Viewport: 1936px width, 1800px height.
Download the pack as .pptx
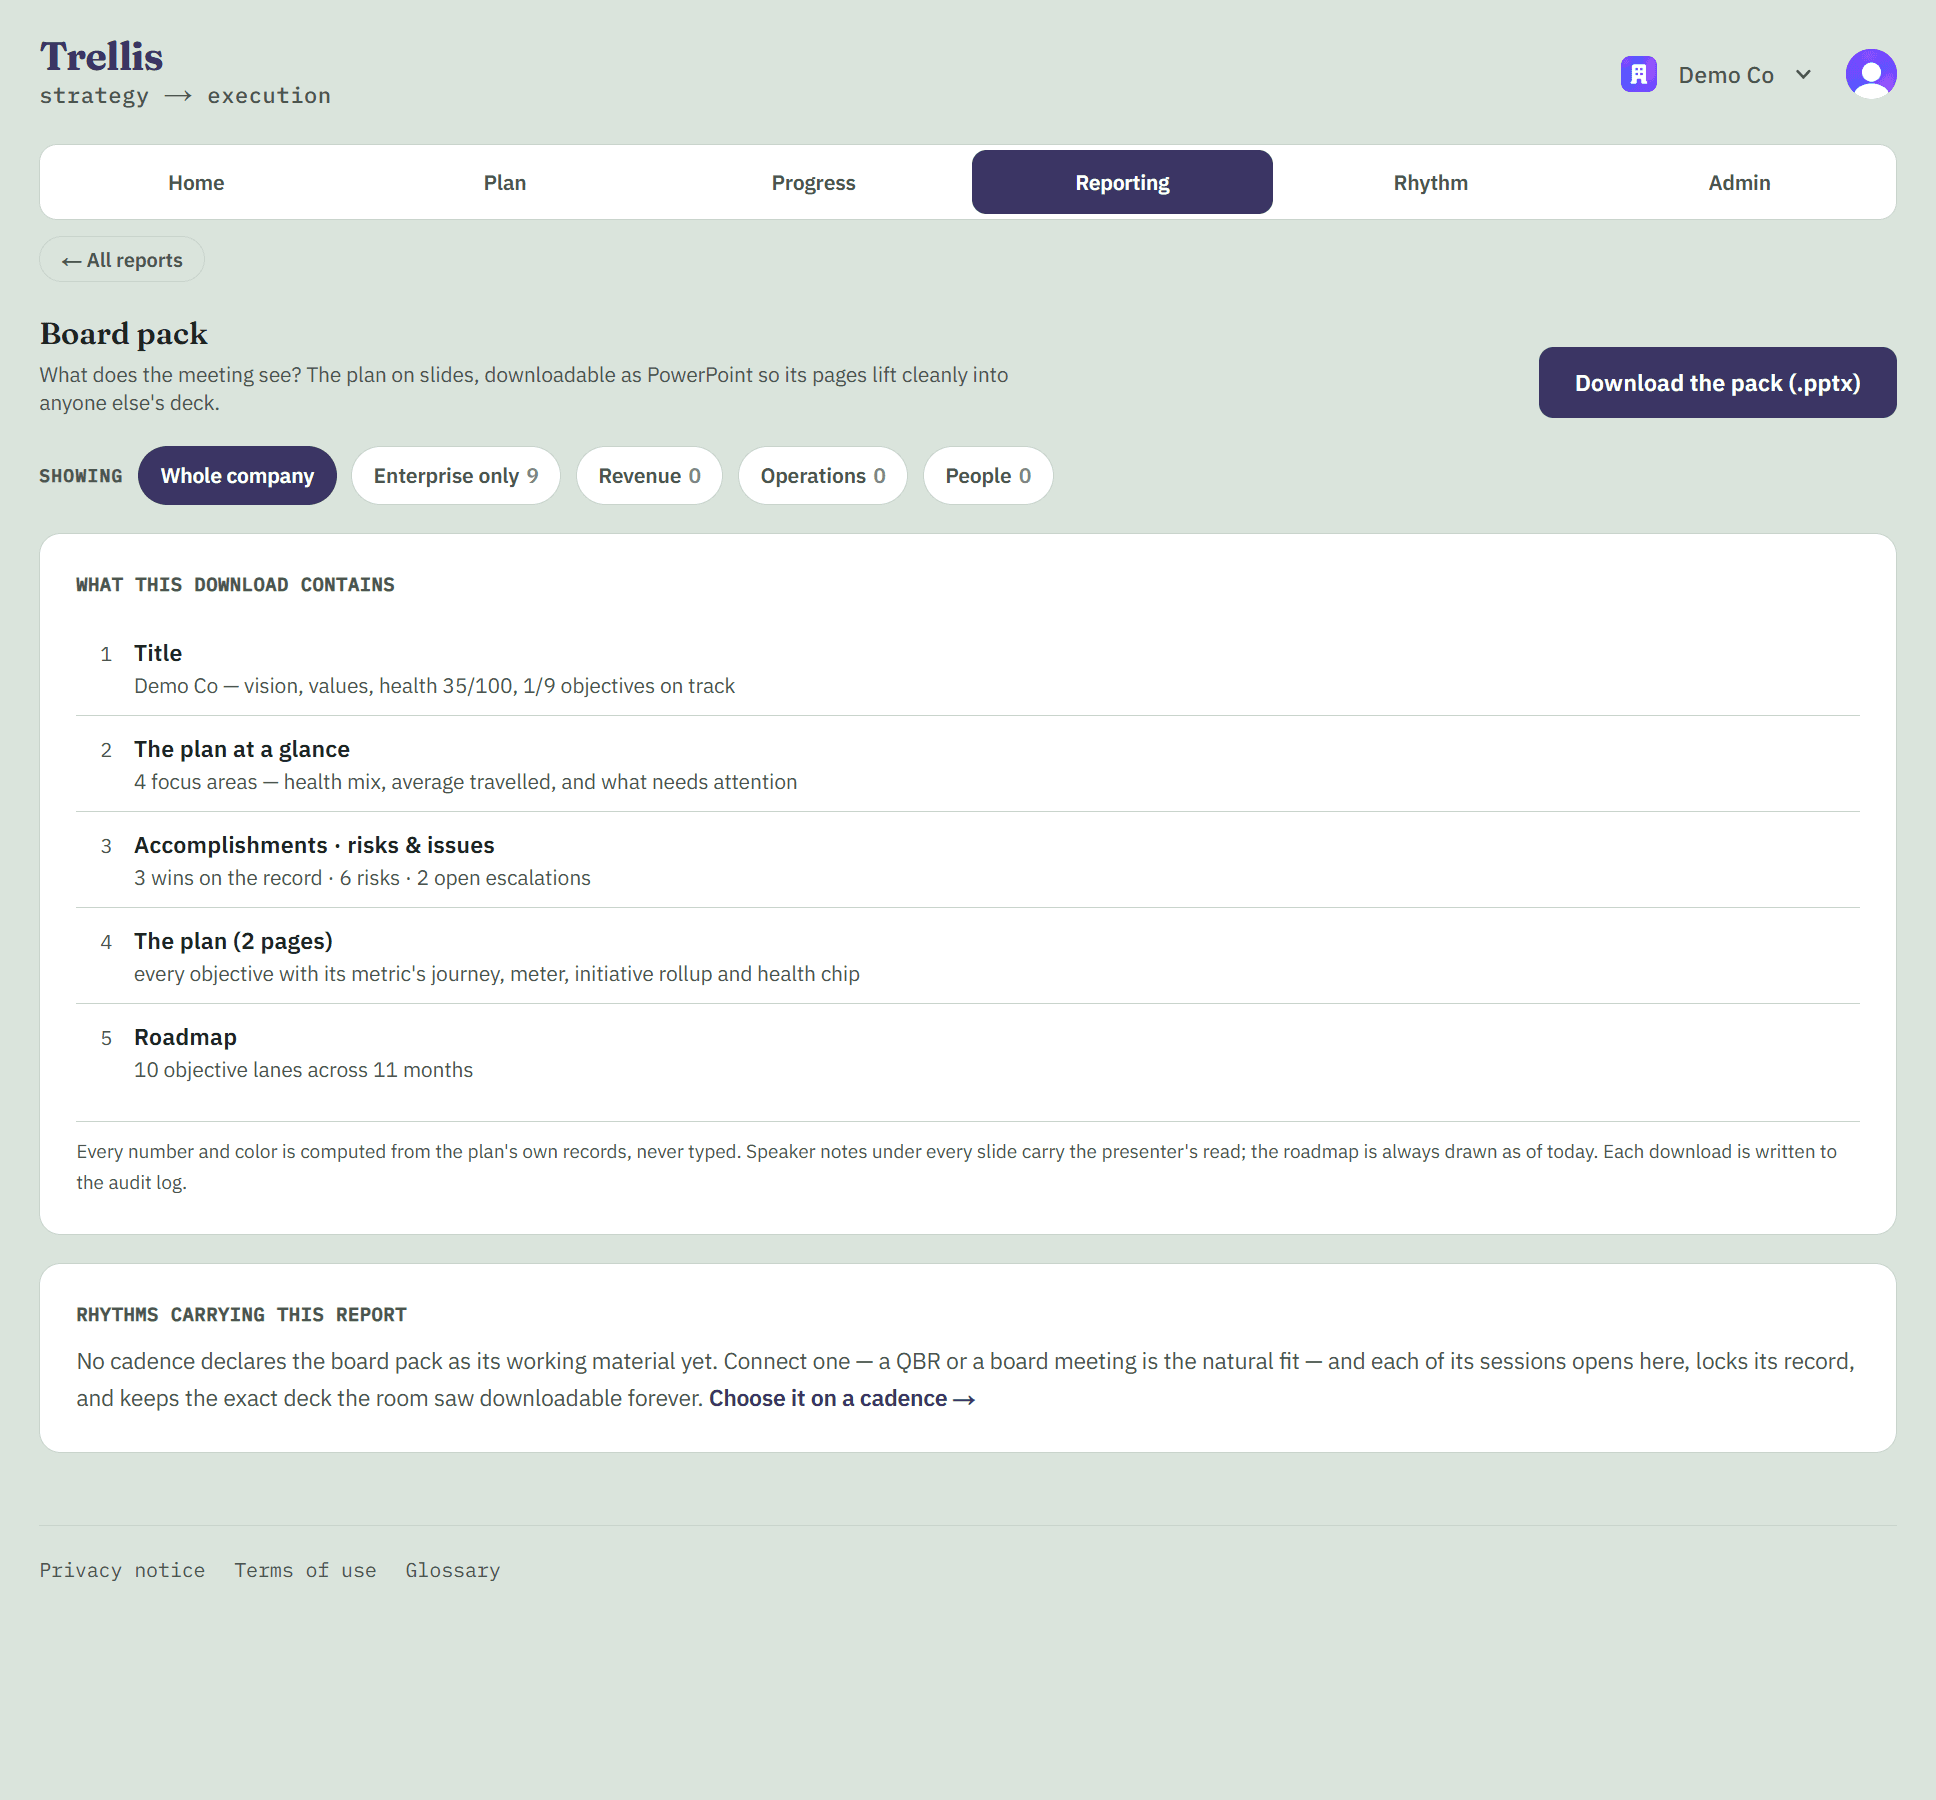click(x=1717, y=383)
